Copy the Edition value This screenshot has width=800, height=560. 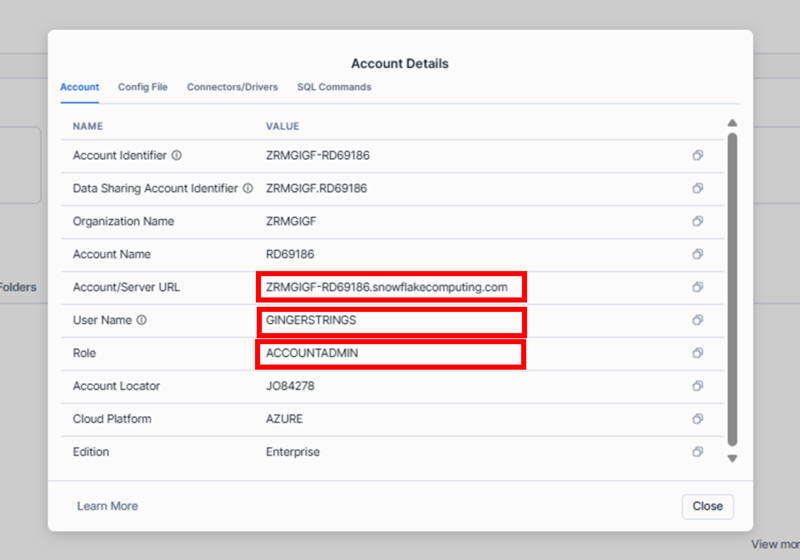pyautogui.click(x=697, y=451)
